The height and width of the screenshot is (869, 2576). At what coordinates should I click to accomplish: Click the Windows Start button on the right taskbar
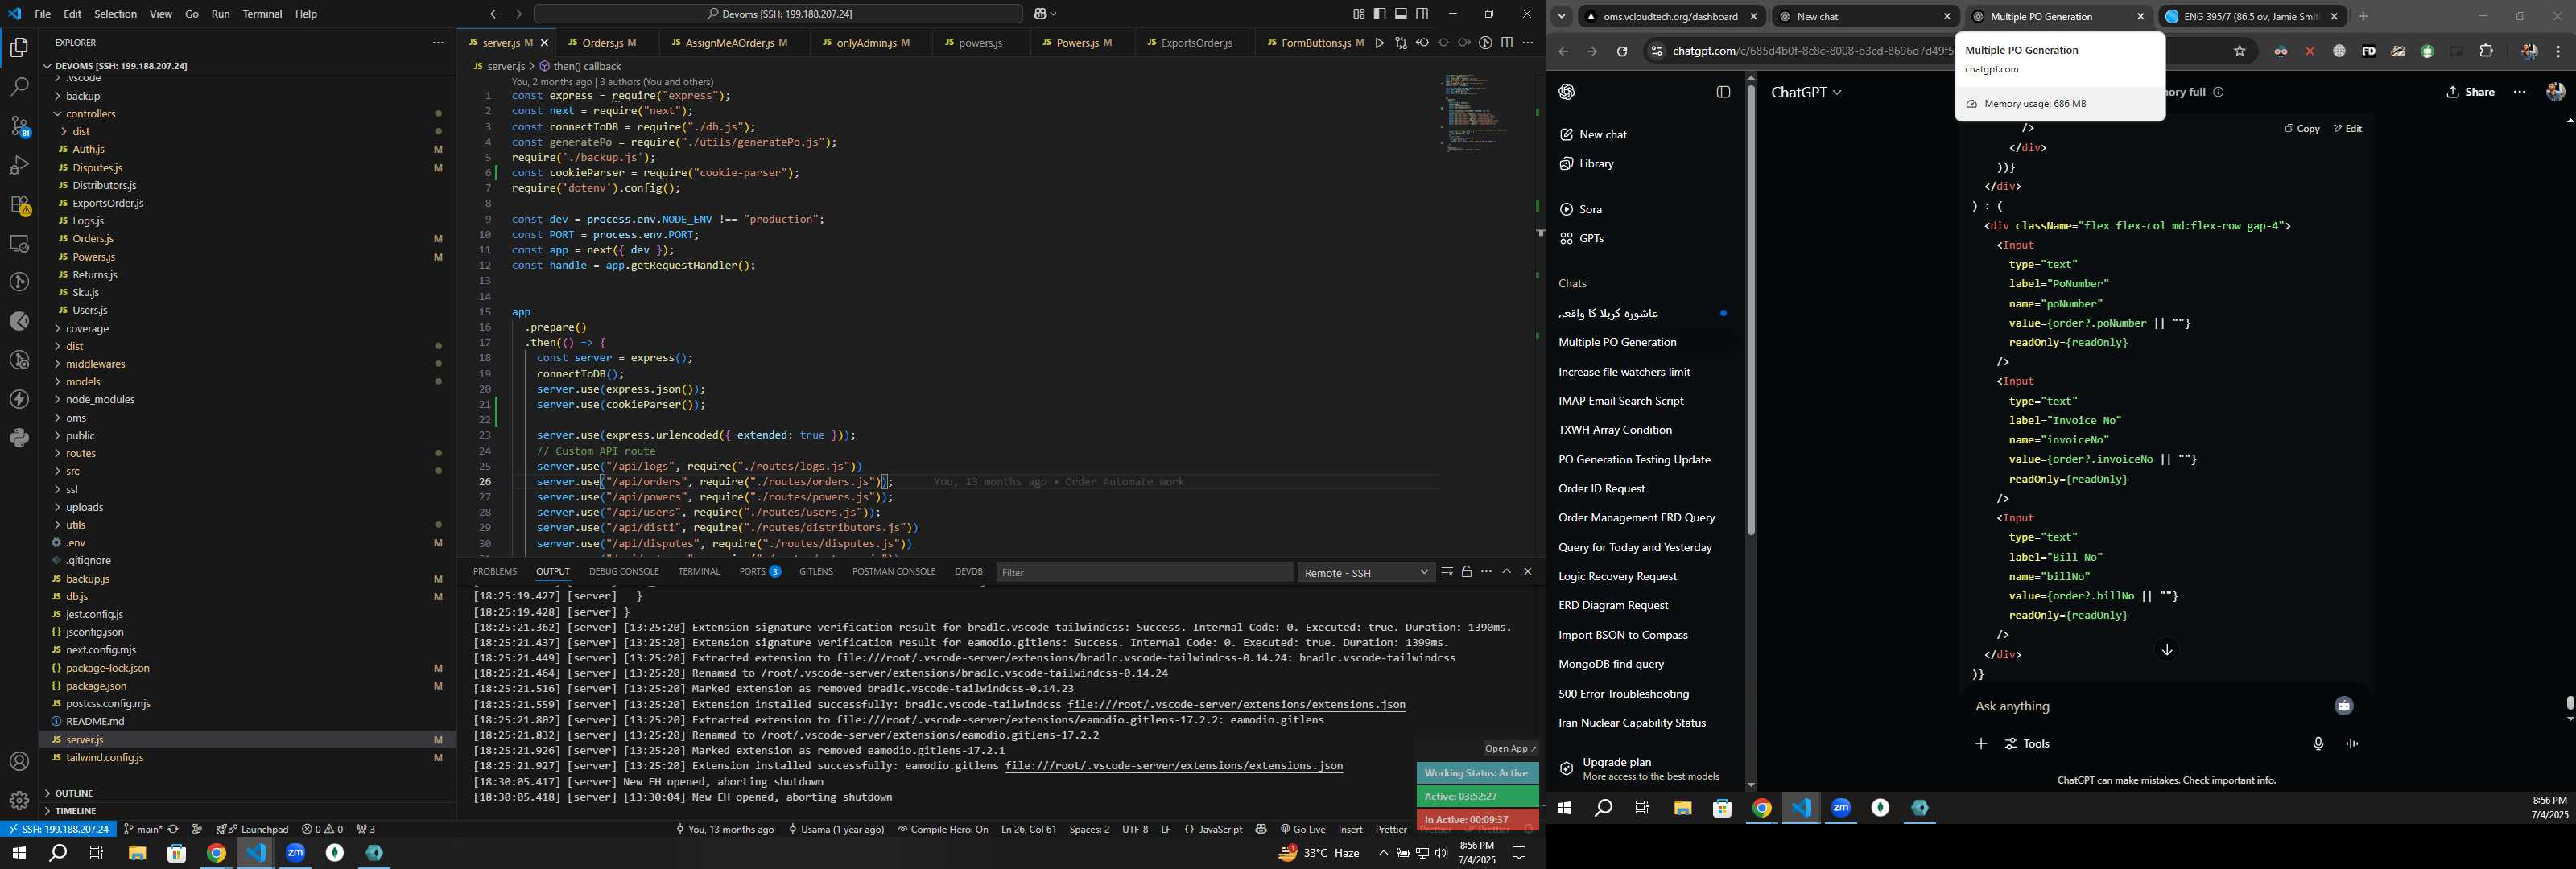pos(1564,808)
